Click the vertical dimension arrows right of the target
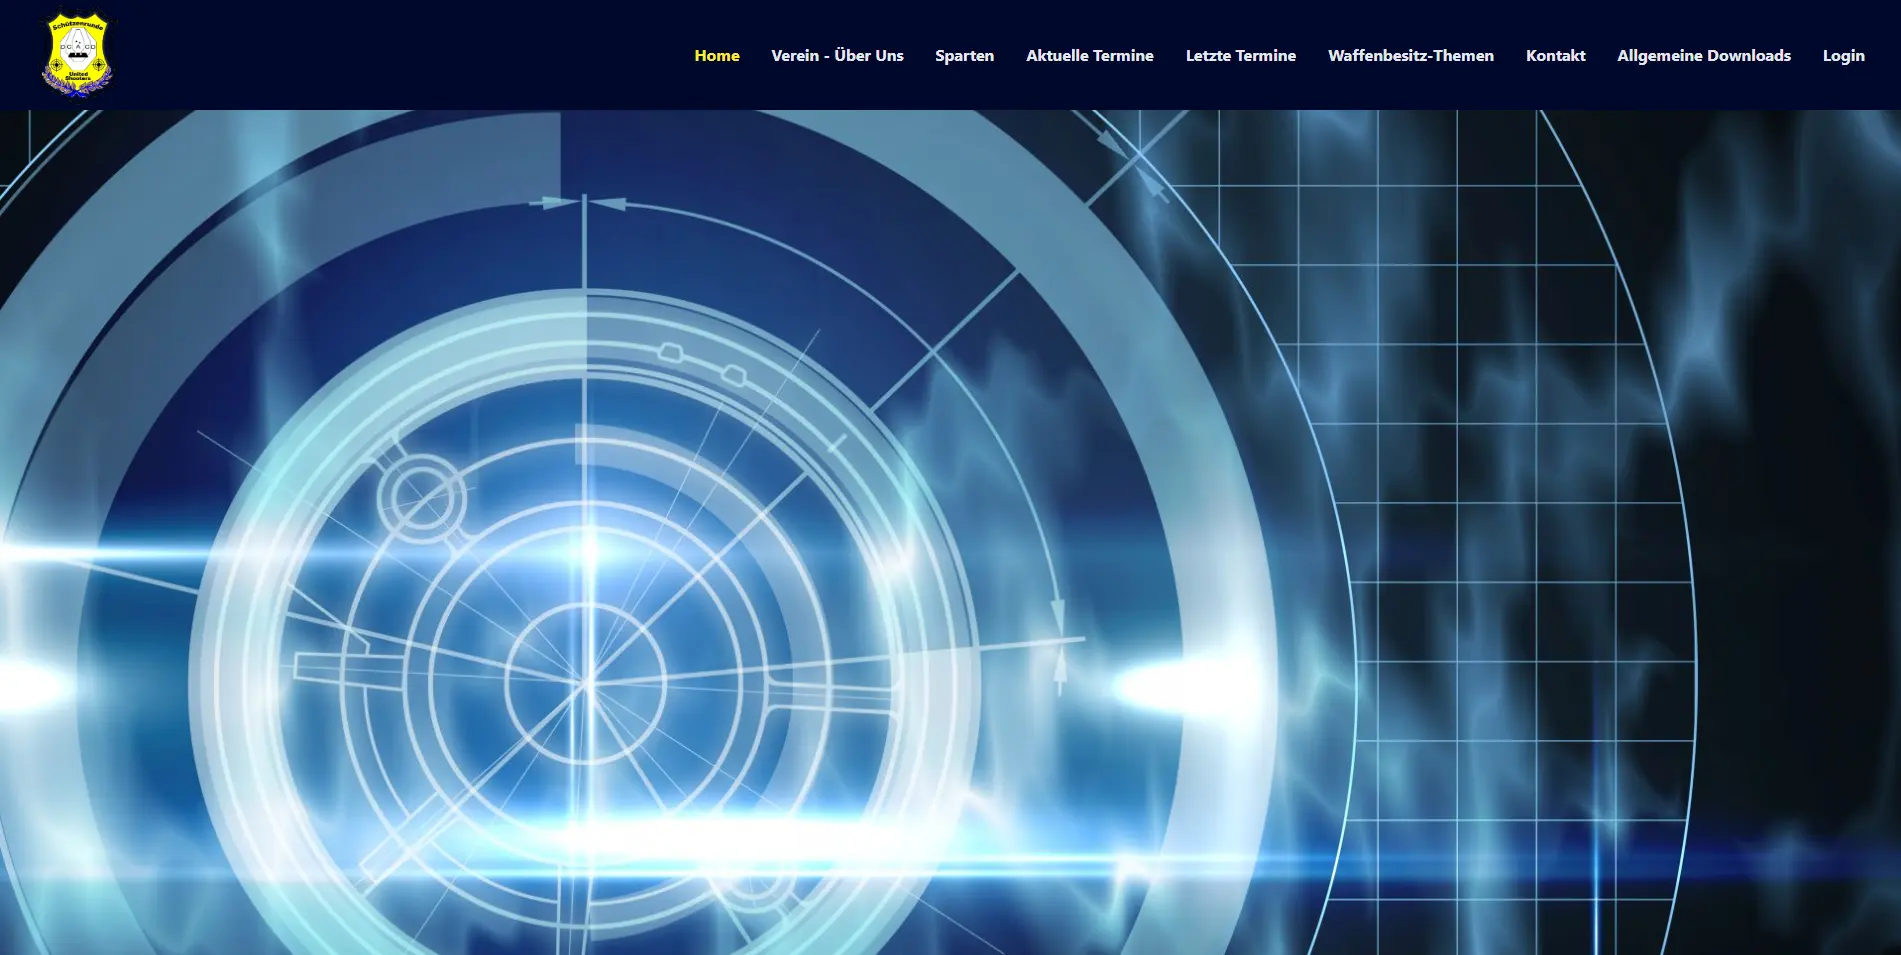The width and height of the screenshot is (1901, 955). [x=1059, y=640]
